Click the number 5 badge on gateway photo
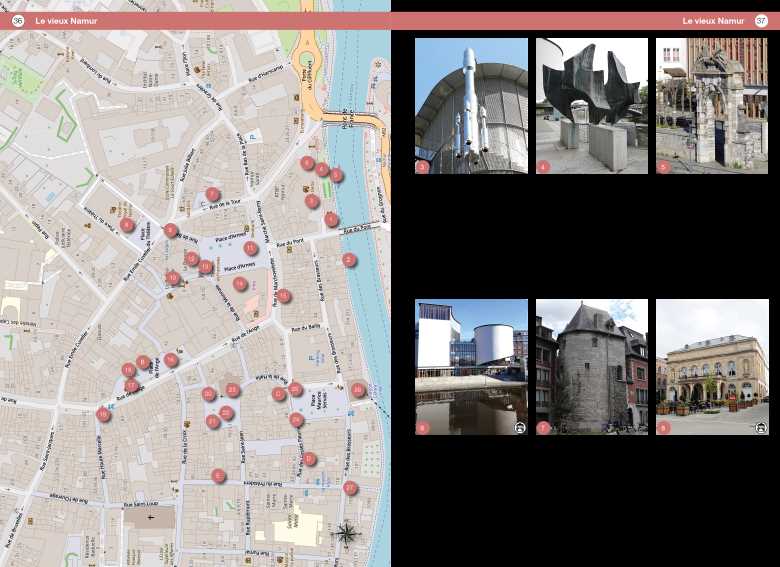The height and width of the screenshot is (567, 780). pyautogui.click(x=663, y=167)
